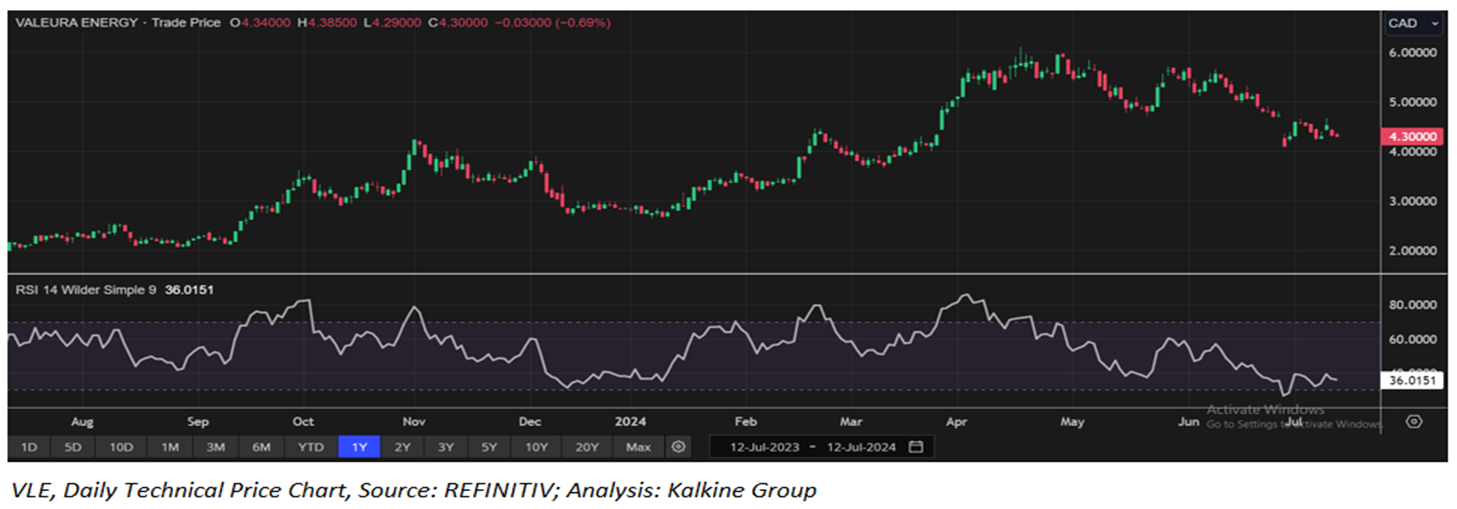1457x509 pixels.
Task: Click the 60.0000 RSI axis label
Action: coord(1413,340)
